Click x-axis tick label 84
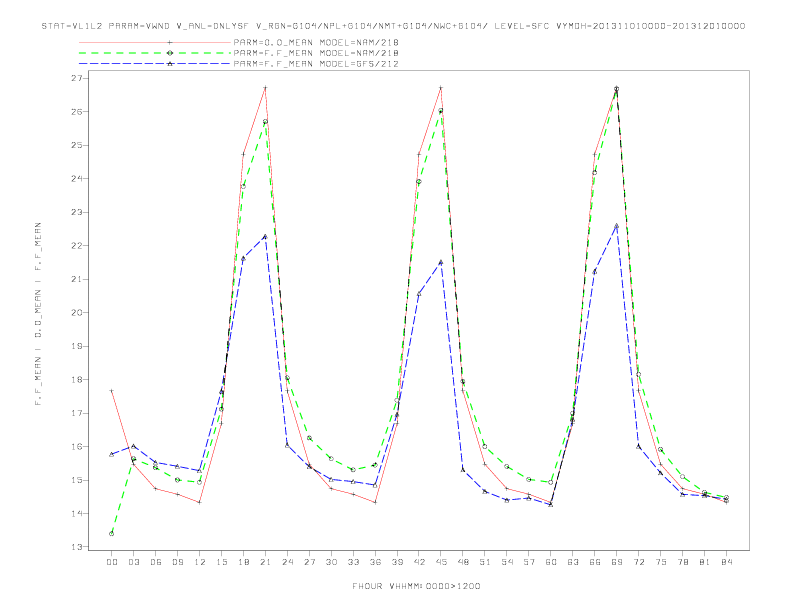The height and width of the screenshot is (612, 792). 727,562
